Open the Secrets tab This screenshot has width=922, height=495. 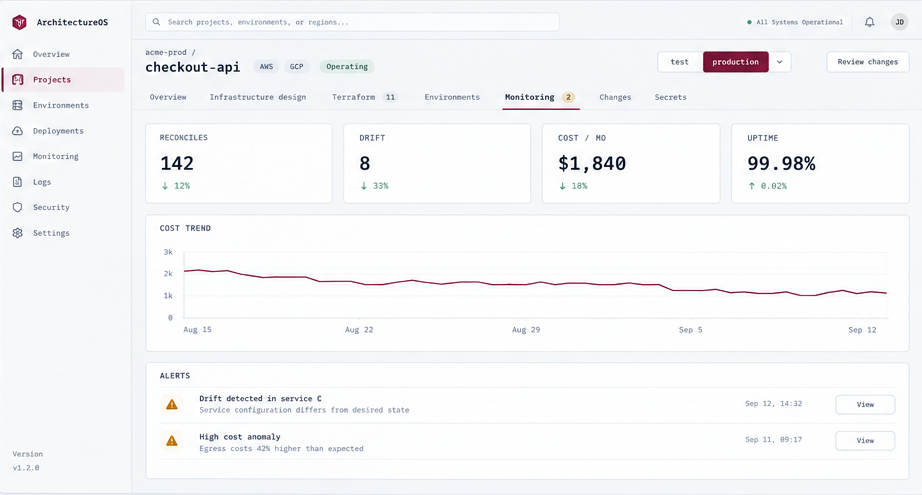(670, 97)
